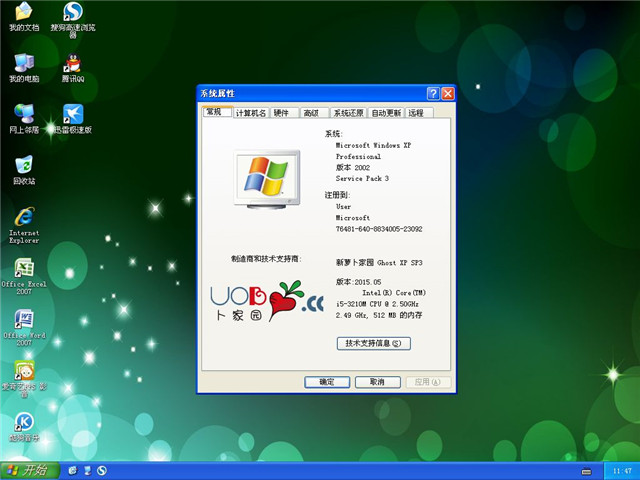Switch to the 计算机名 tab
Image resolution: width=640 pixels, height=480 pixels.
251,113
